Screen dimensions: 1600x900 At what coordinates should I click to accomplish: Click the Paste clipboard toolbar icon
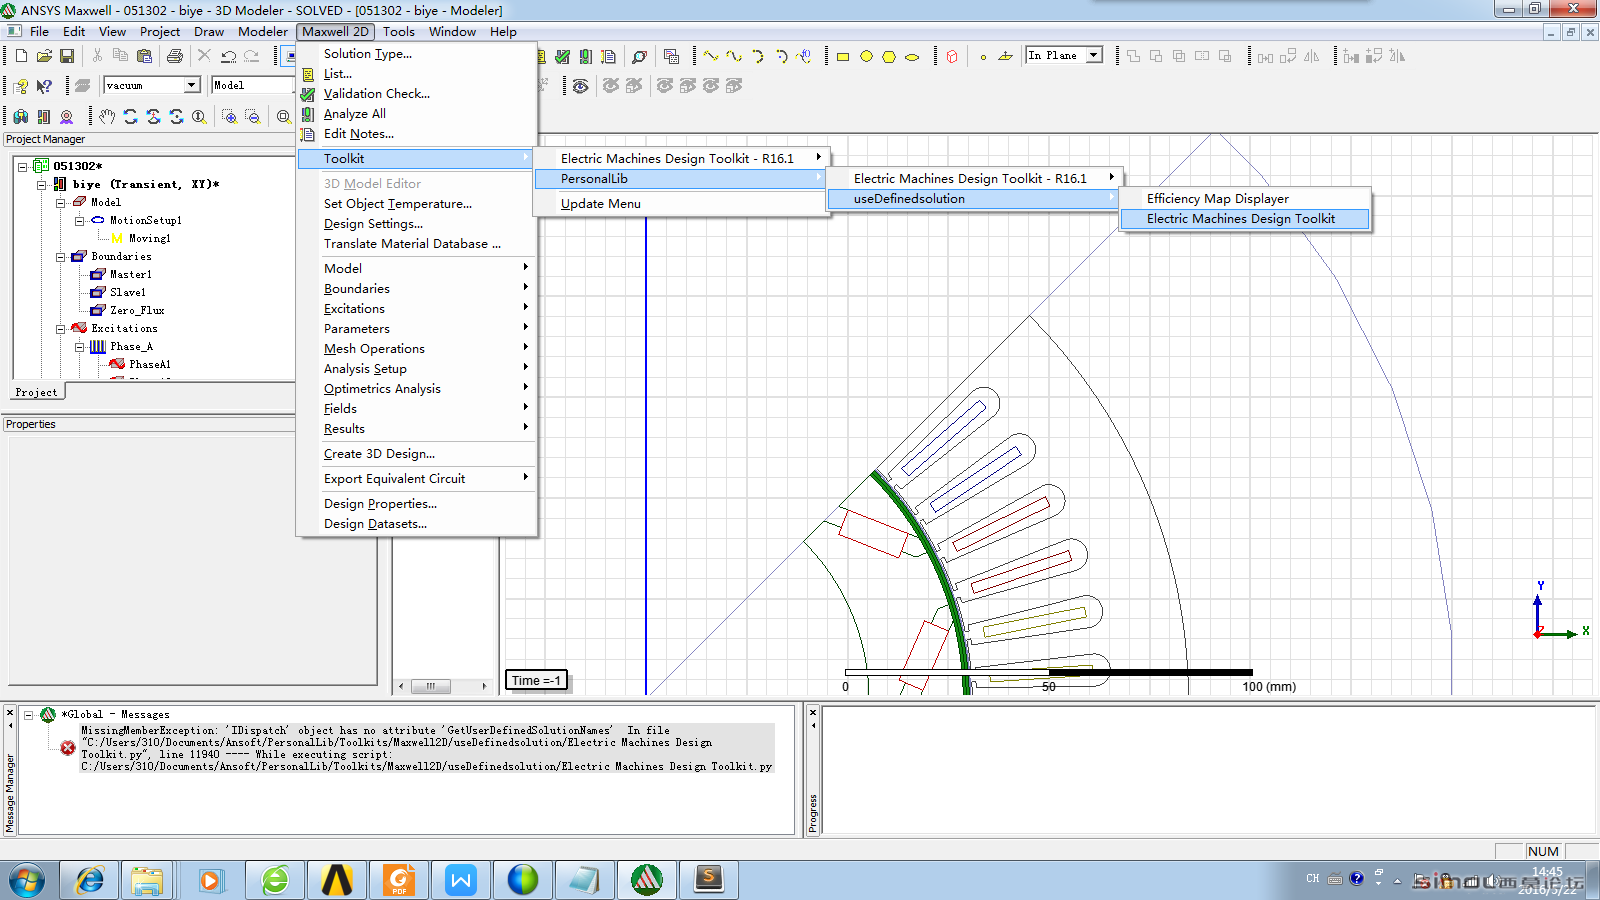click(x=144, y=57)
